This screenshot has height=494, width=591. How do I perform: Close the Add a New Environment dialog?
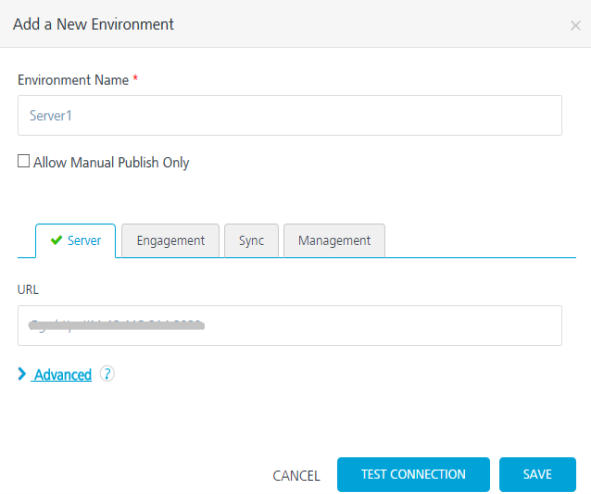point(575,26)
